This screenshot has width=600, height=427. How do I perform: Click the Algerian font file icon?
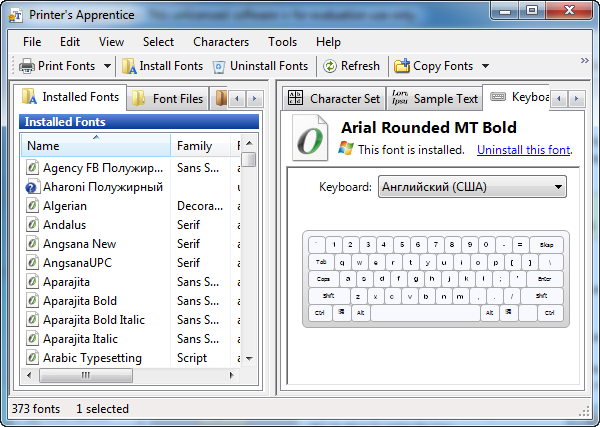32,206
